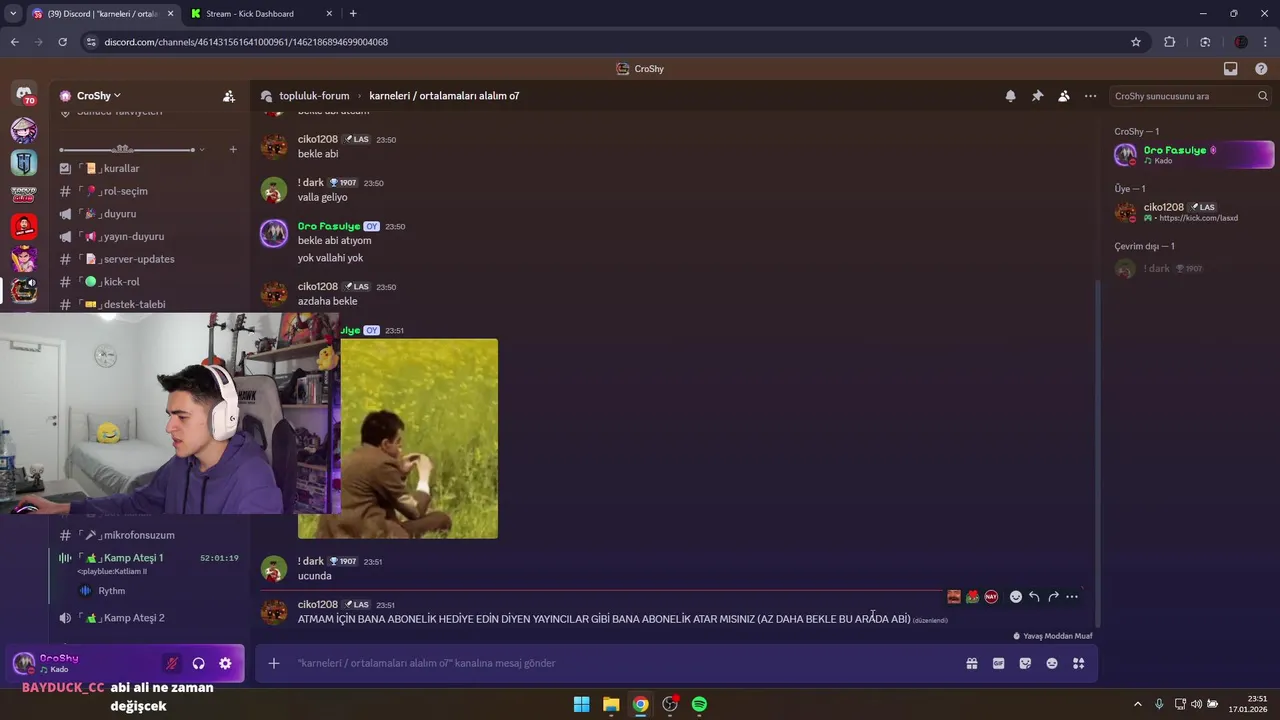
Task: Toggle headphone deafen in user panel
Action: pos(199,663)
